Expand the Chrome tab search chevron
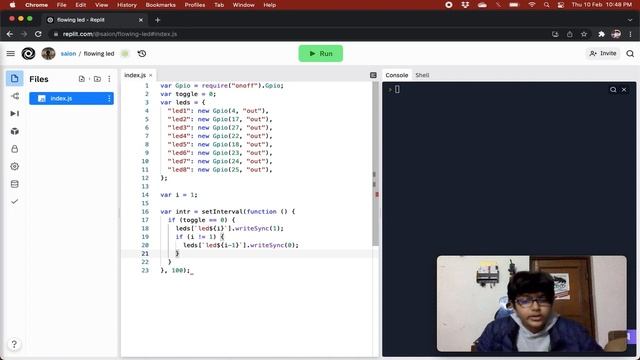Viewport: 640px width, 360px height. 629,20
